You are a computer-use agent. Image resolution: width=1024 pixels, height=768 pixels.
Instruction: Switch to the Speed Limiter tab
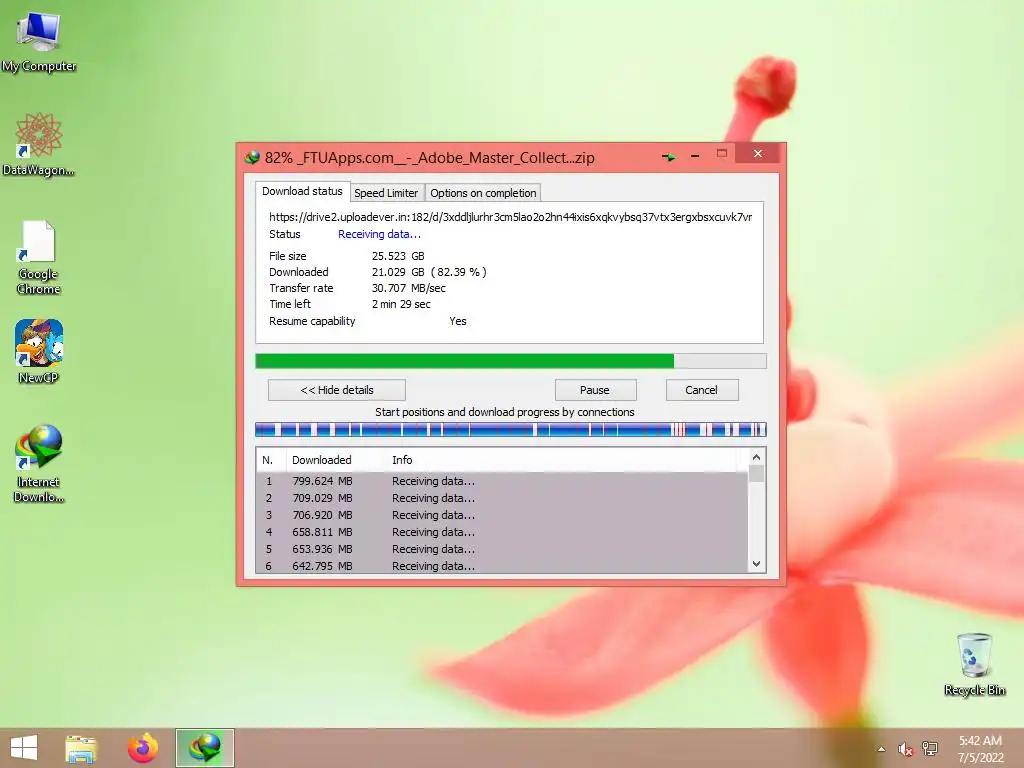386,193
